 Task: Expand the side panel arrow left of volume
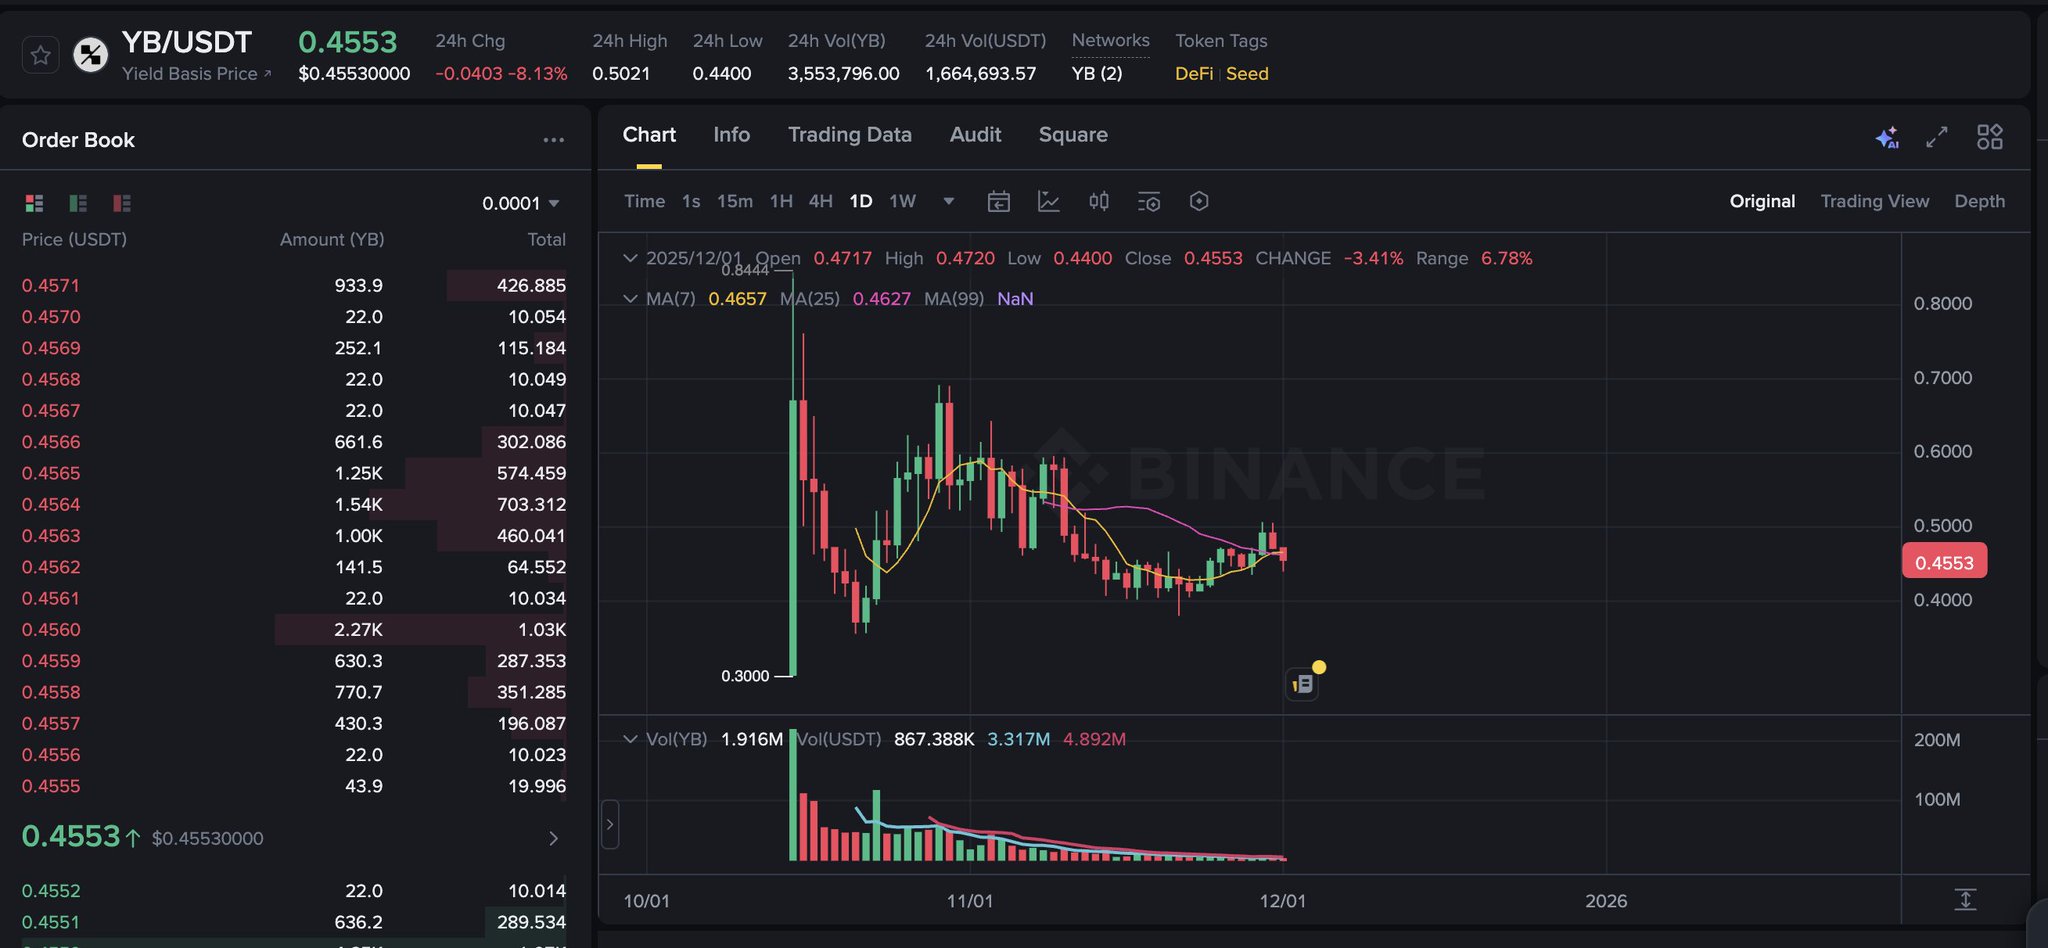click(610, 825)
